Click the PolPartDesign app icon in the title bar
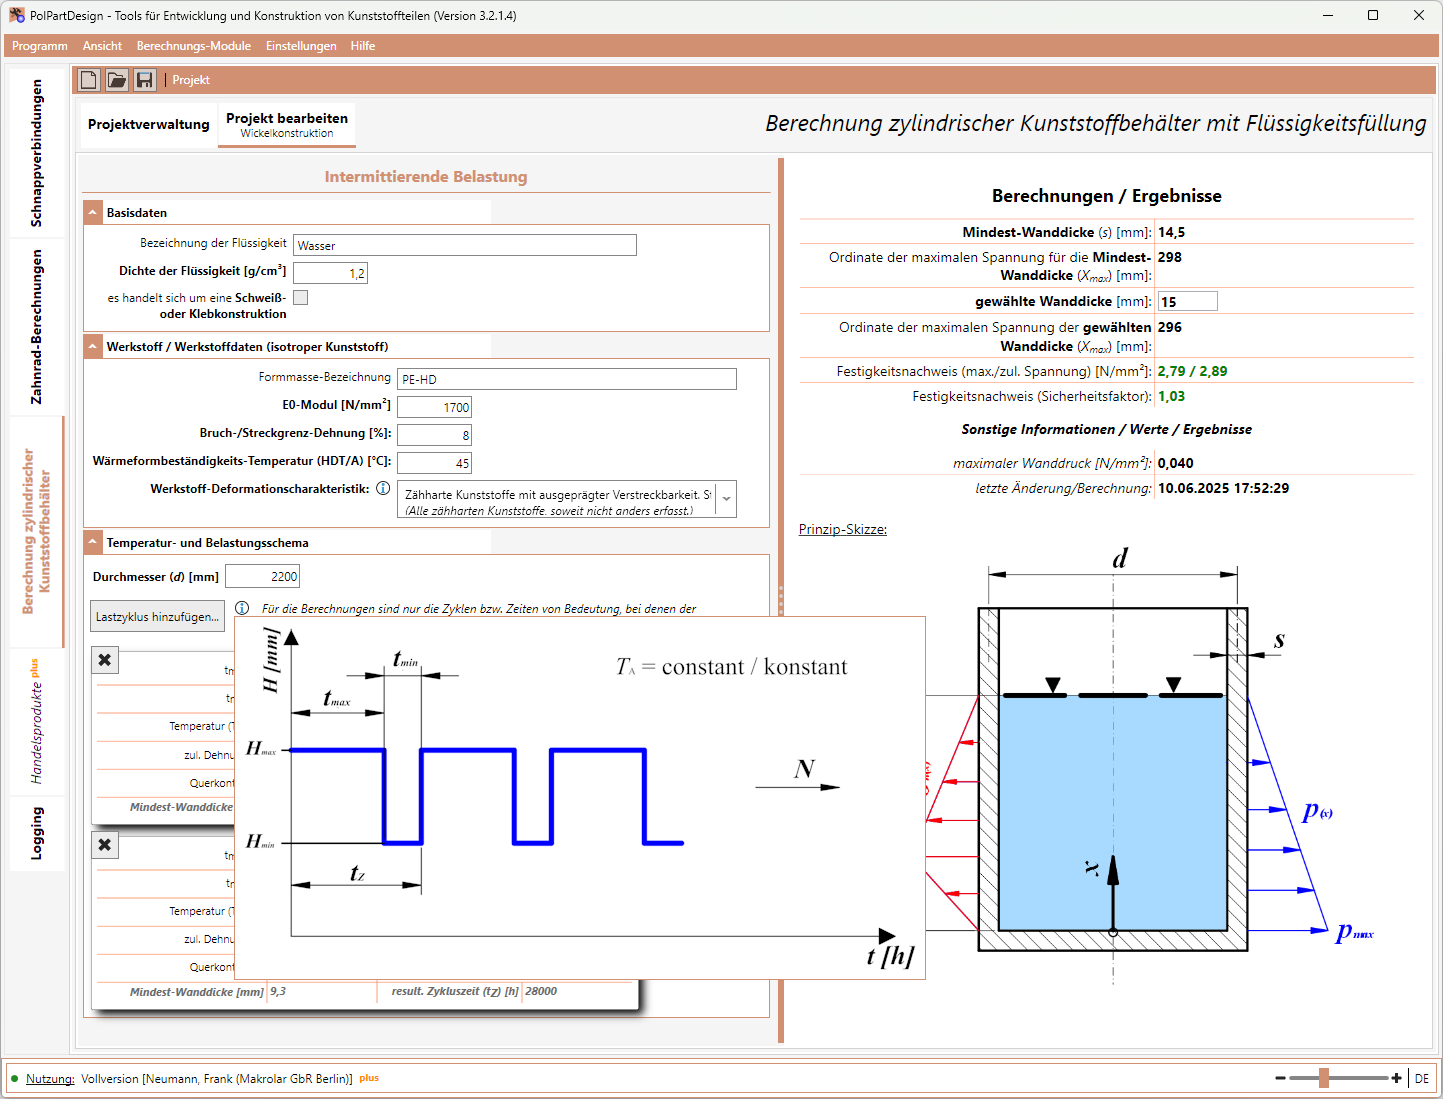Viewport: 1443px width, 1099px height. [x=17, y=15]
